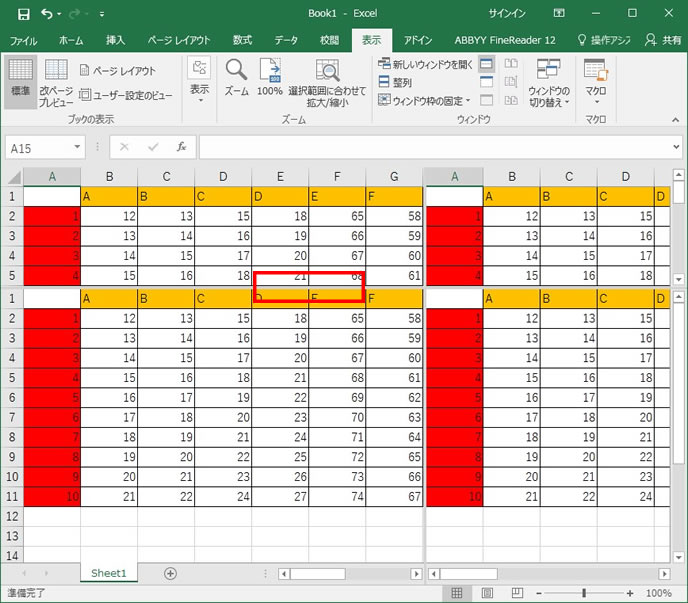Switch to the 校閲 tab
Viewport: 688px width, 603px height.
[329, 40]
